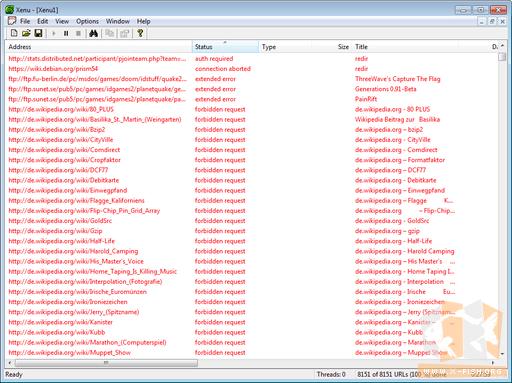This screenshot has width=512, height=383.
Task: Start checking with the play arrow icon
Action: tap(54, 33)
